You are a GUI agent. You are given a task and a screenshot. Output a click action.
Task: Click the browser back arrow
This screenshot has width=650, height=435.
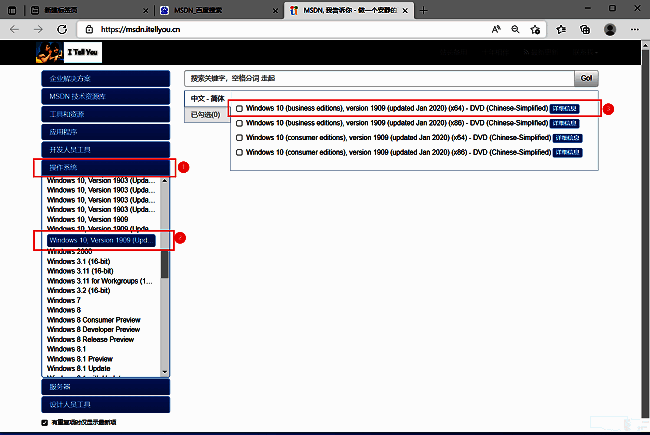[15, 30]
